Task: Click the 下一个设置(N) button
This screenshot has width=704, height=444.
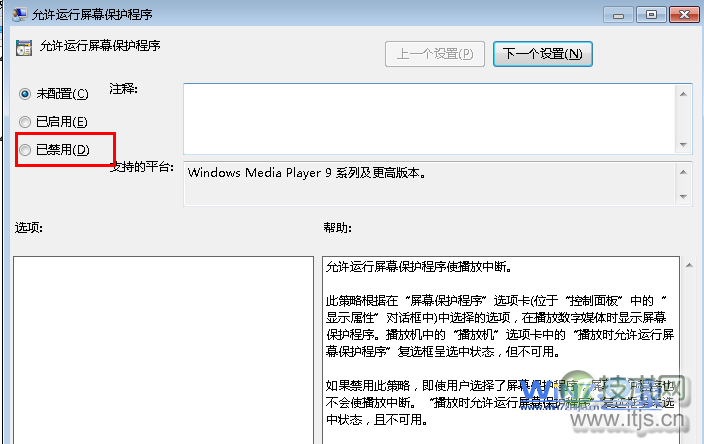Action: click(543, 54)
